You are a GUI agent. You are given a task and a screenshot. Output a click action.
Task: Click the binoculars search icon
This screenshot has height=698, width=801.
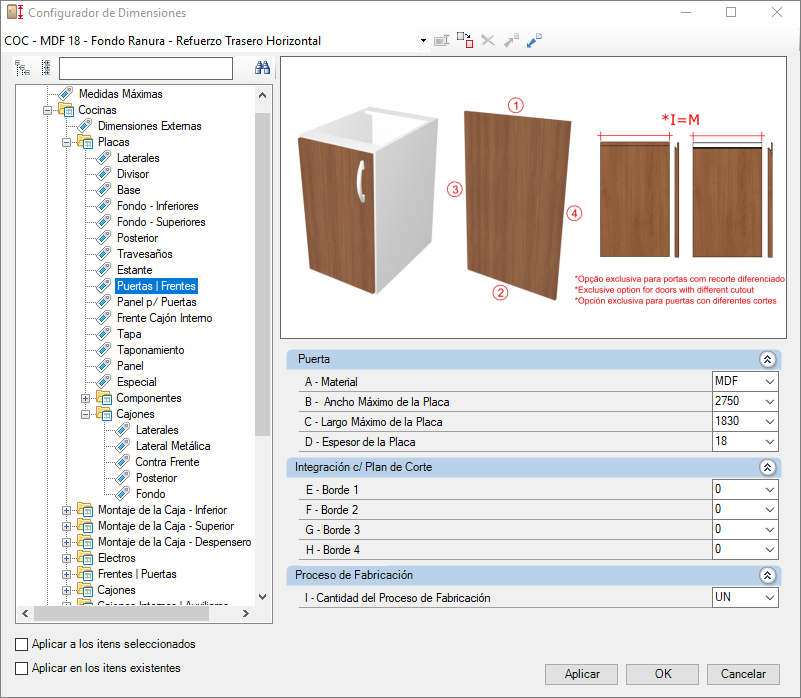pyautogui.click(x=263, y=68)
